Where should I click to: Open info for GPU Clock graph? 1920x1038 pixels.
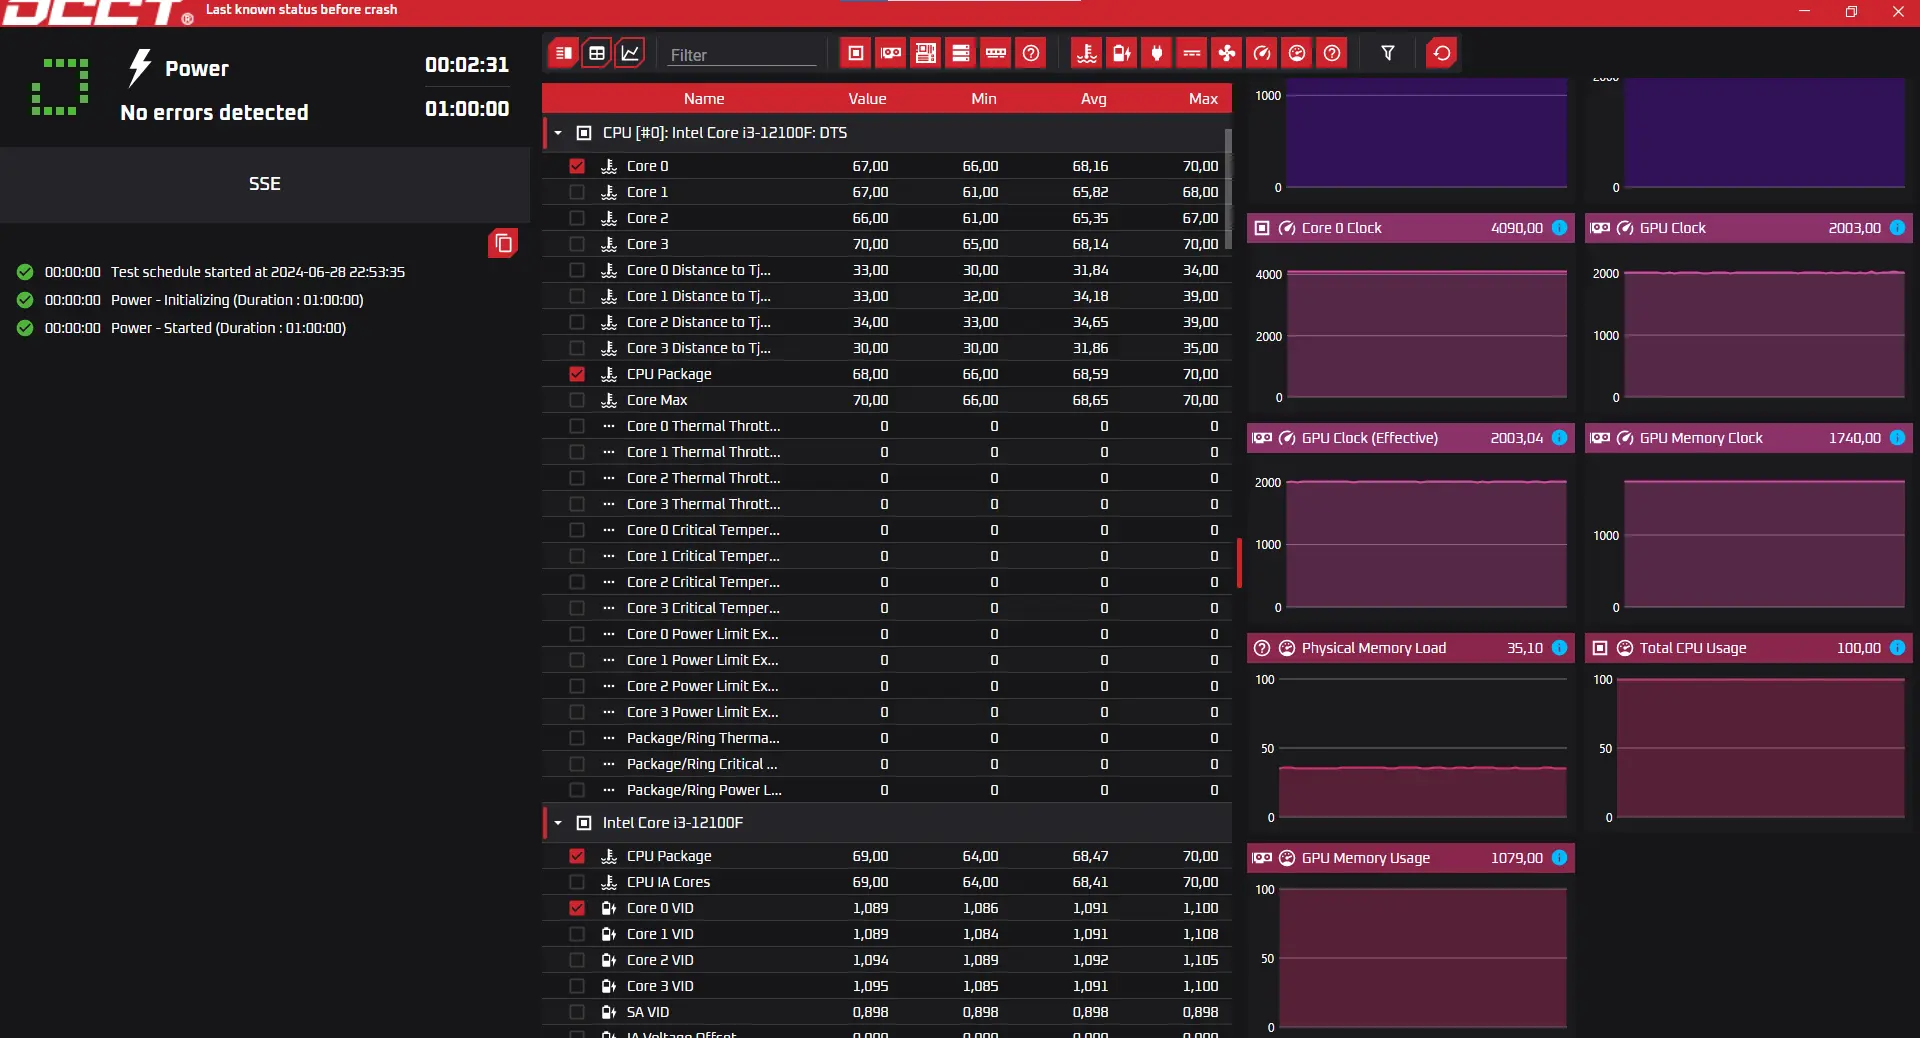(x=1897, y=228)
